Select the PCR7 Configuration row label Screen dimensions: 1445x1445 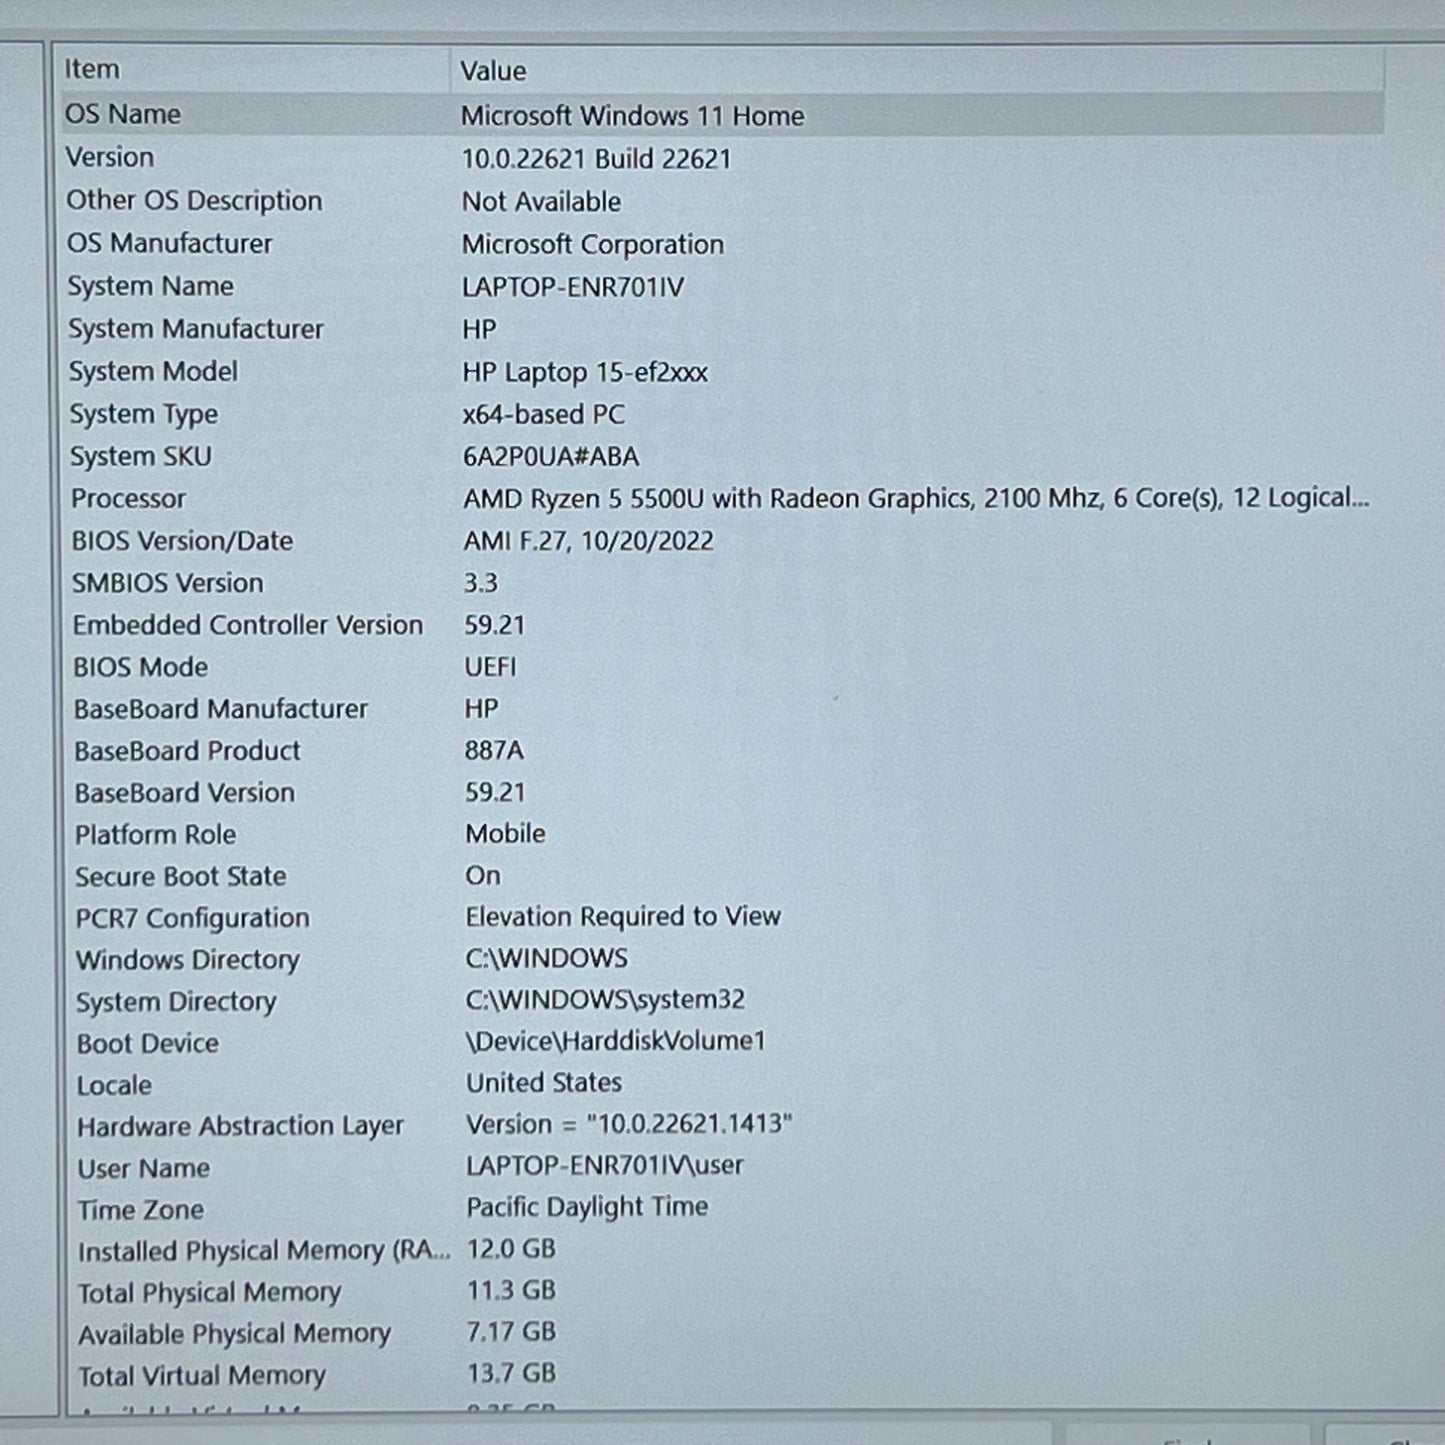pyautogui.click(x=193, y=918)
